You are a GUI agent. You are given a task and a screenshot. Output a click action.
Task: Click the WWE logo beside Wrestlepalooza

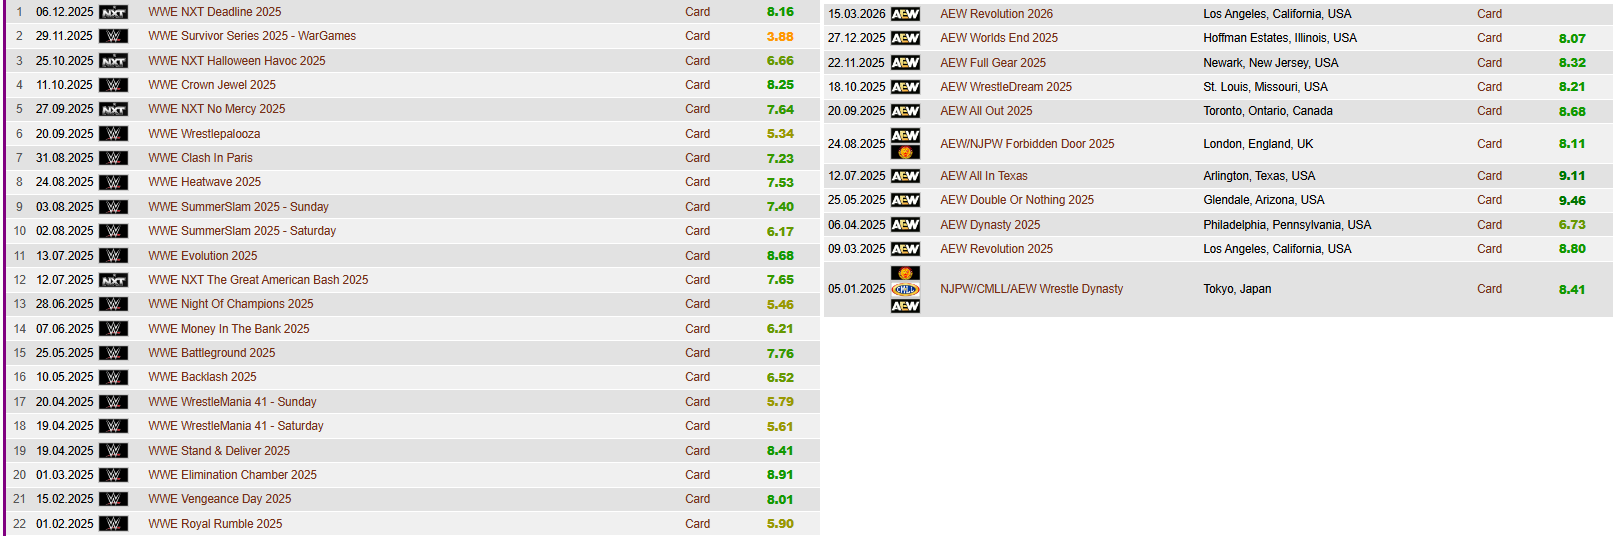tap(114, 134)
